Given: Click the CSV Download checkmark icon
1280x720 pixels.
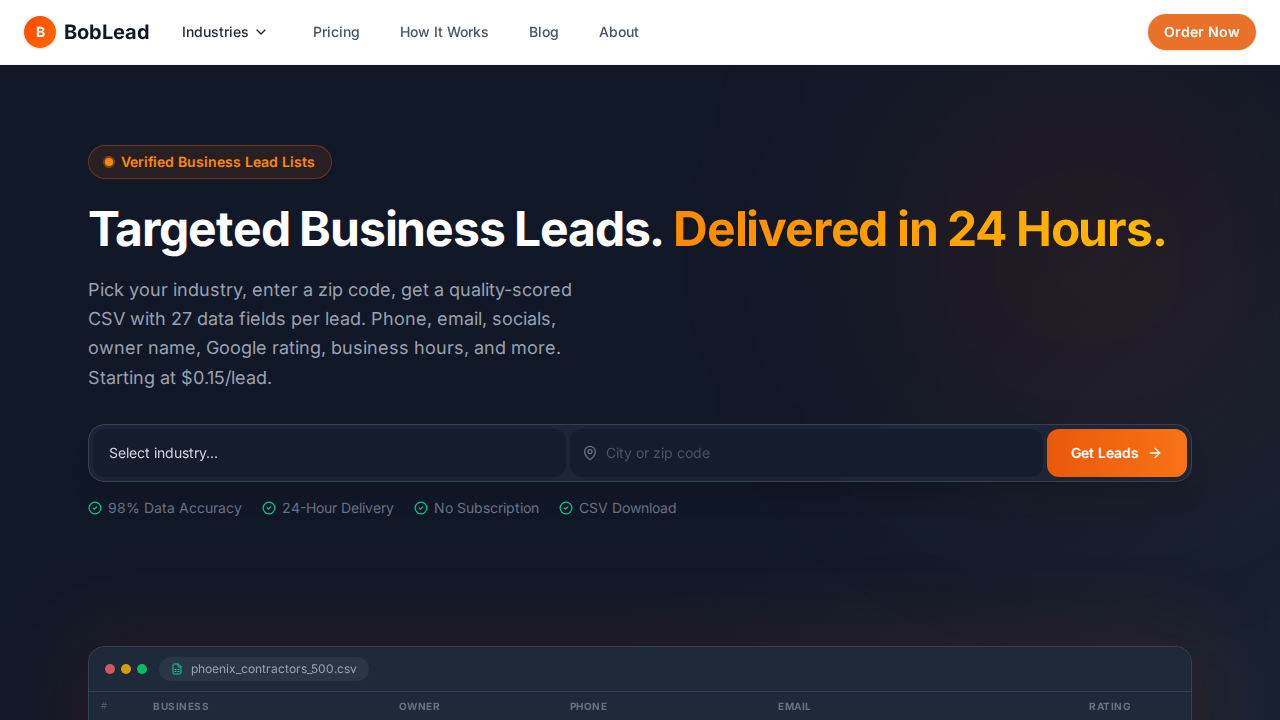Looking at the screenshot, I should coord(566,508).
